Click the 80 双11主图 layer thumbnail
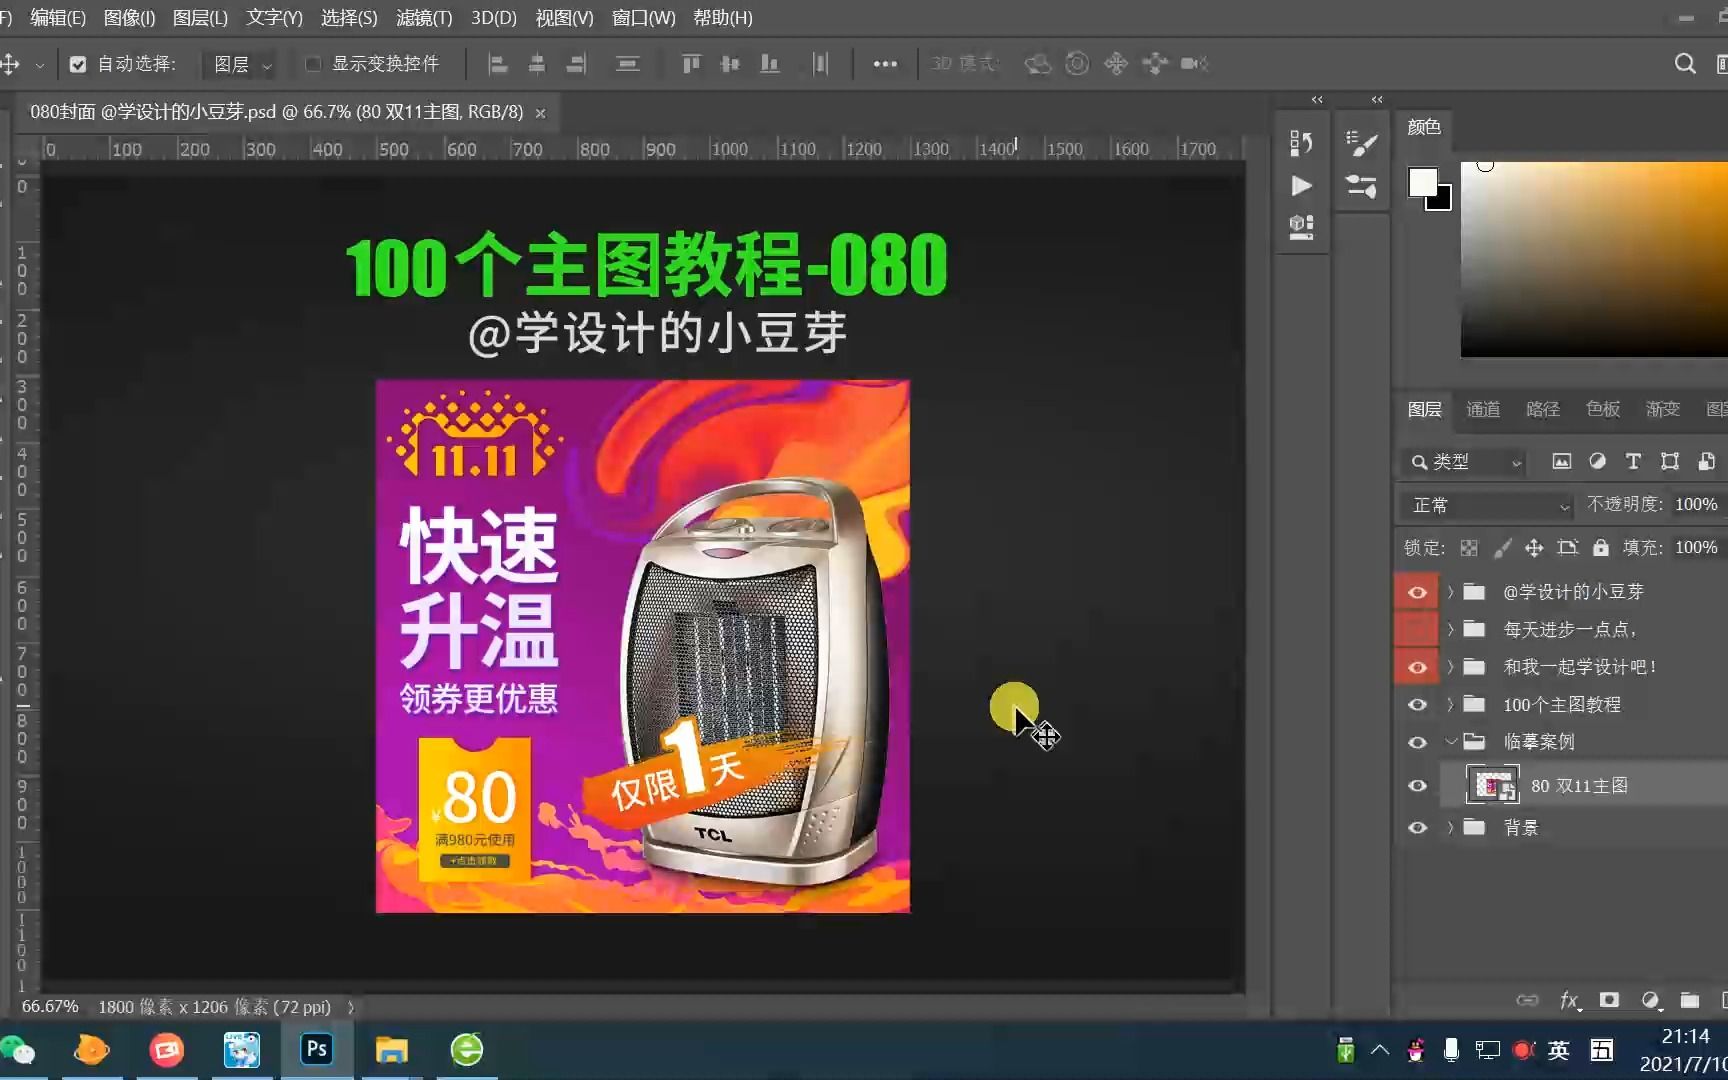 coord(1492,785)
